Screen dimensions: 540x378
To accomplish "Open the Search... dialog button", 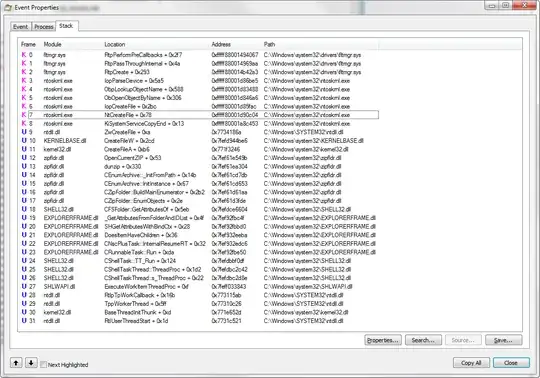I will click(x=423, y=340).
